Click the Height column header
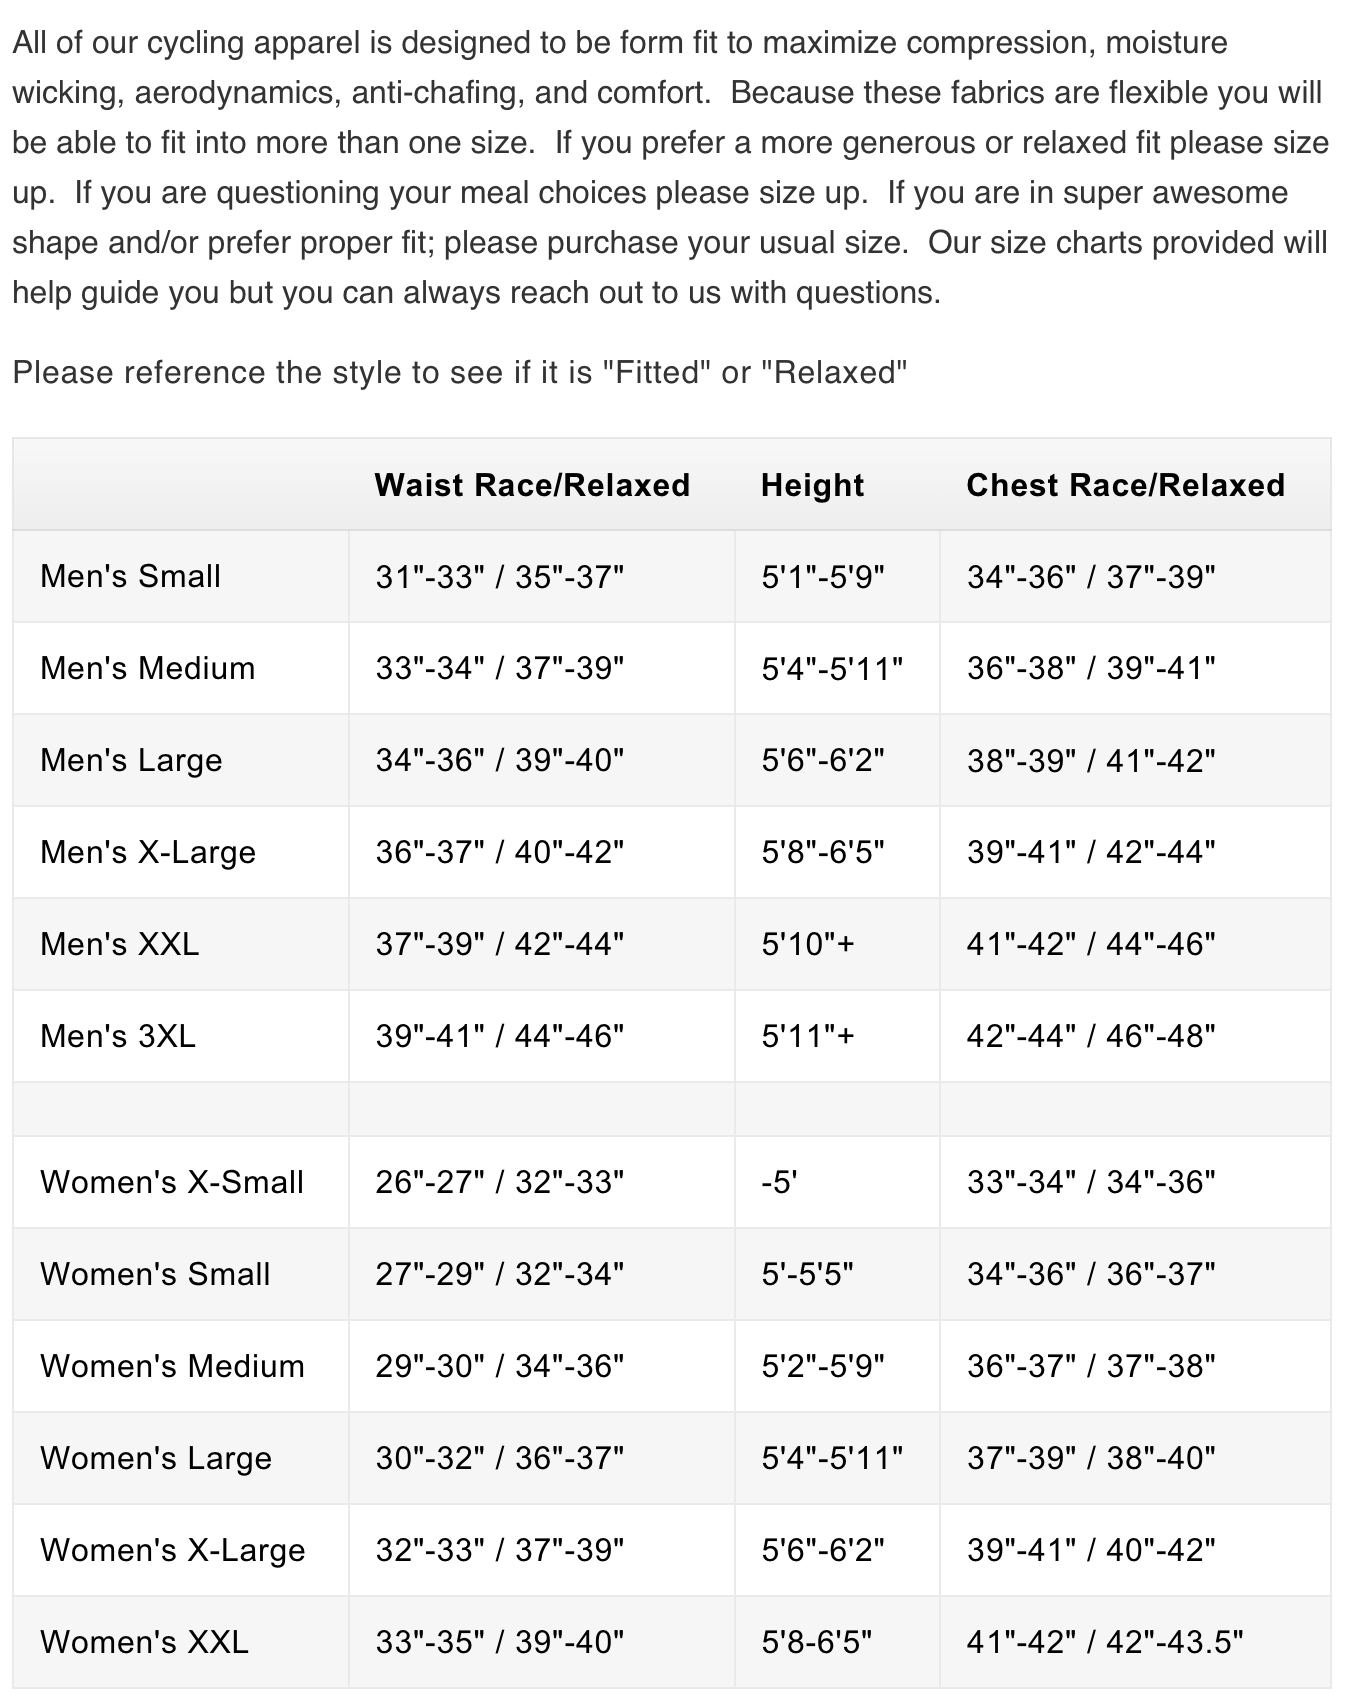This screenshot has width=1352, height=1699. 812,485
